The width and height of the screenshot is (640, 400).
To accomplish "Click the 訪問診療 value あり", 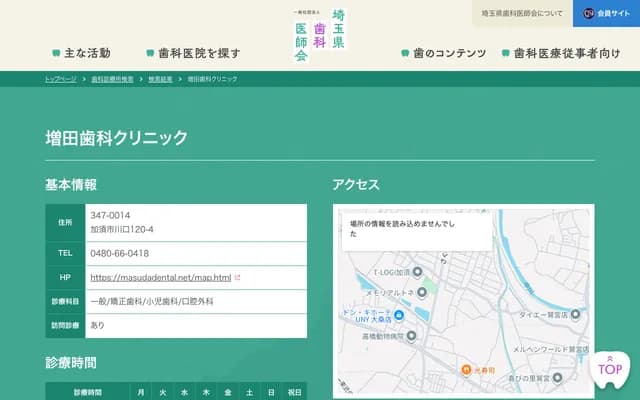I will [98, 325].
